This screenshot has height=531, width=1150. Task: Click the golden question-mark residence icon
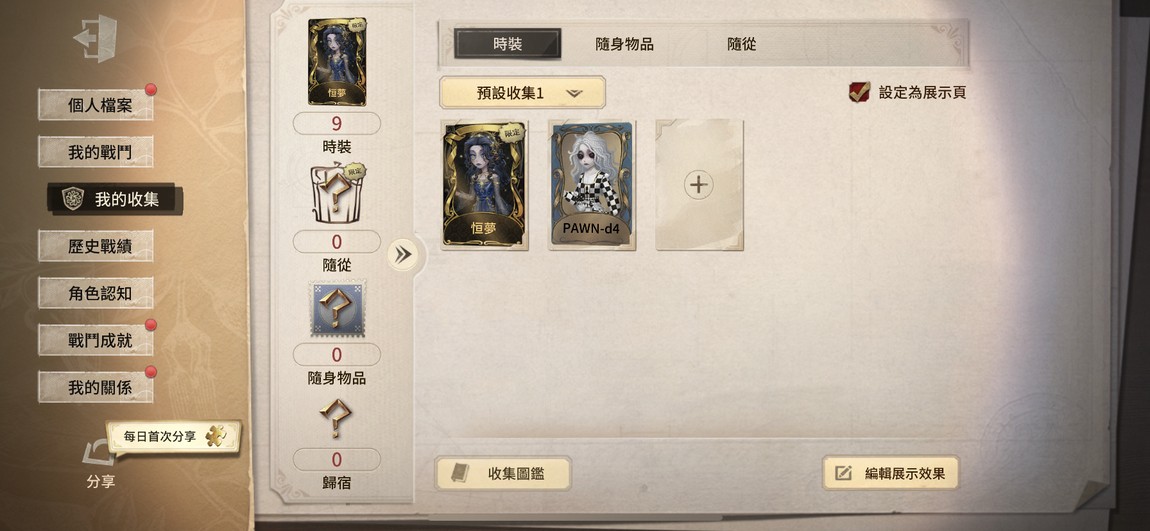tap(336, 418)
